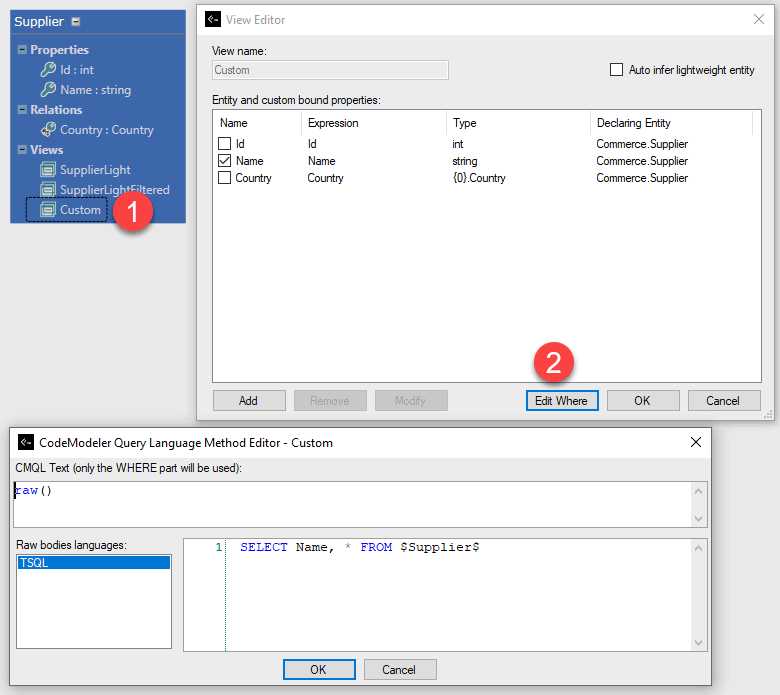Enable Auto infer lightweight entity
The height and width of the screenshot is (695, 780).
tap(616, 70)
